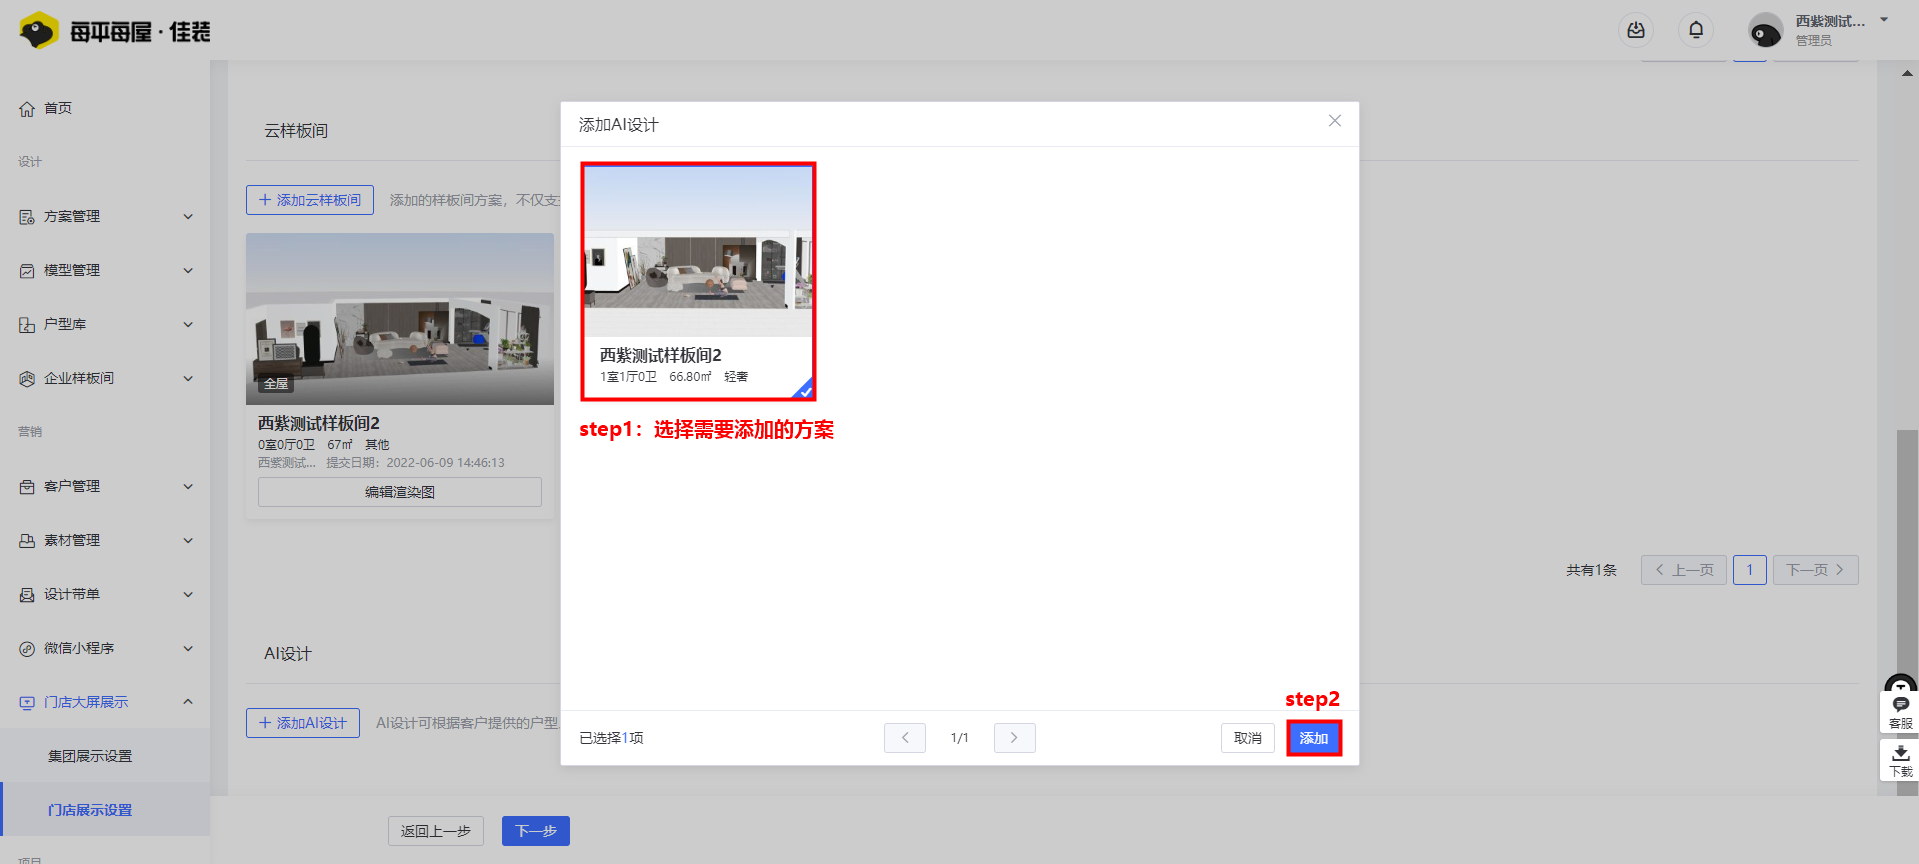Close the 添加AI设计 dialog
The width and height of the screenshot is (1919, 864).
(x=1335, y=121)
